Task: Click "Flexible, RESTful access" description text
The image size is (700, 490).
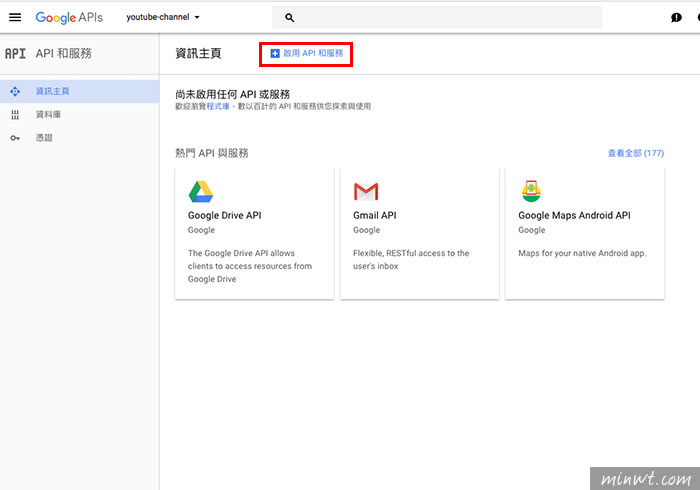Action: (x=411, y=259)
